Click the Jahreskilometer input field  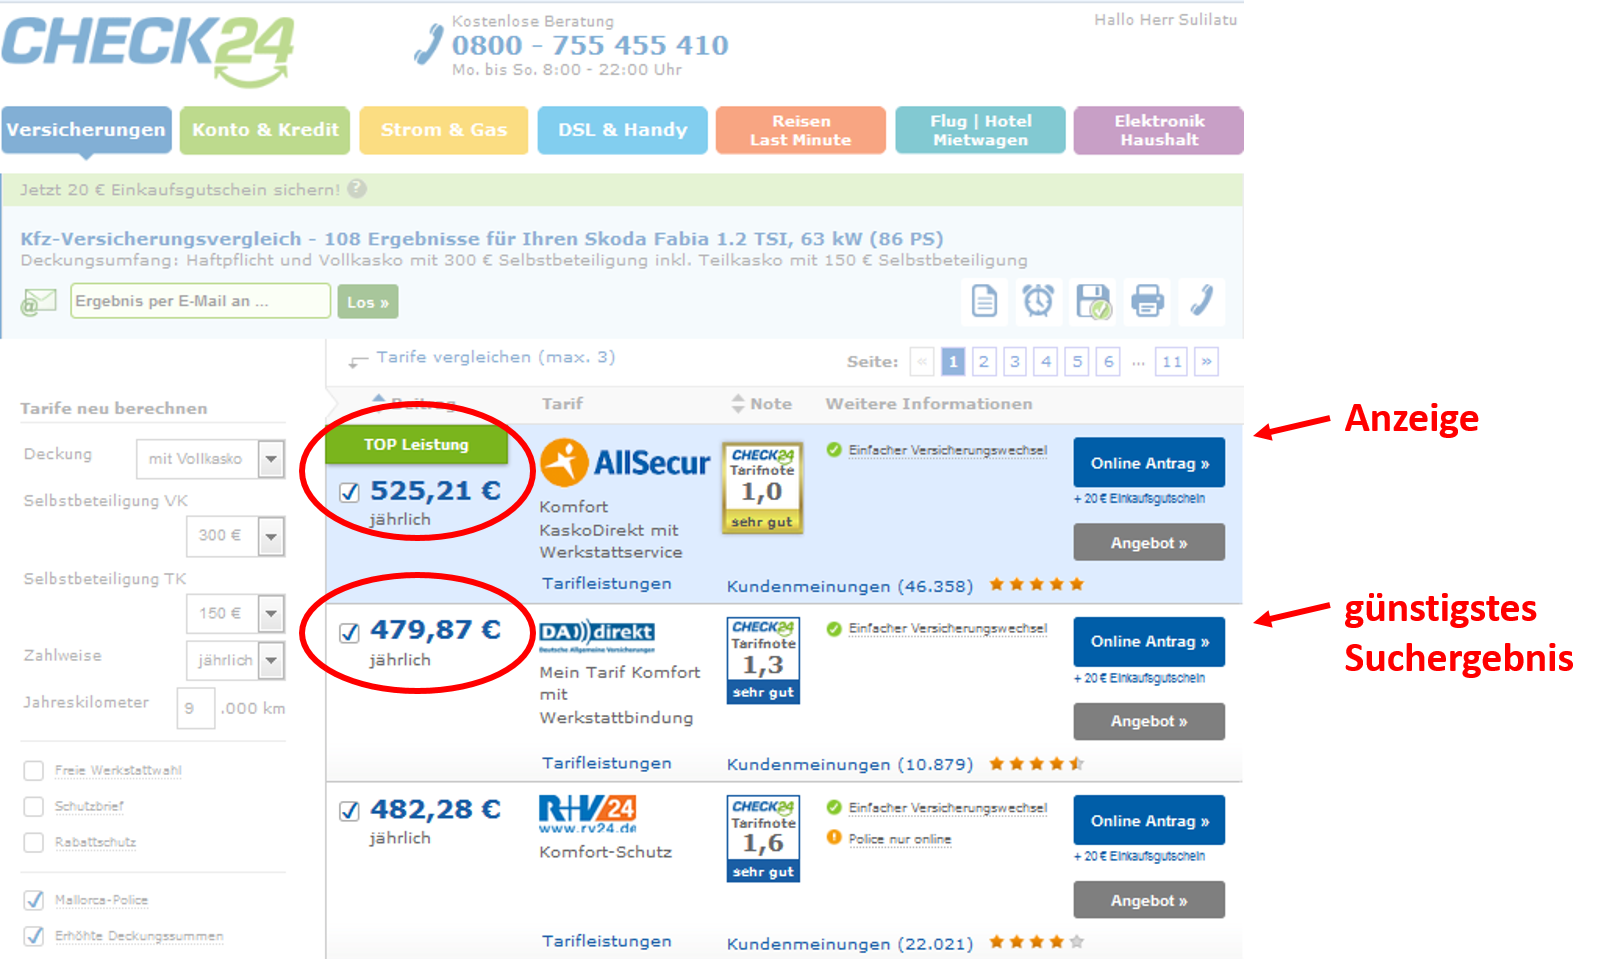196,708
